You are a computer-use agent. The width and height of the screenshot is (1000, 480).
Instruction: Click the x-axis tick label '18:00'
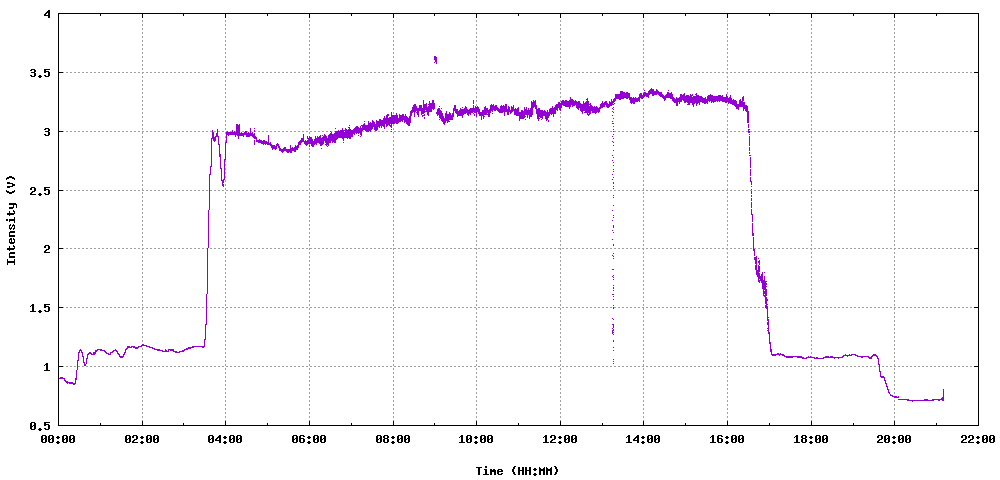pos(811,439)
